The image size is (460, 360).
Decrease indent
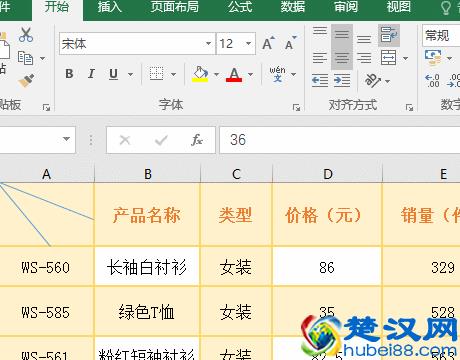click(320, 81)
